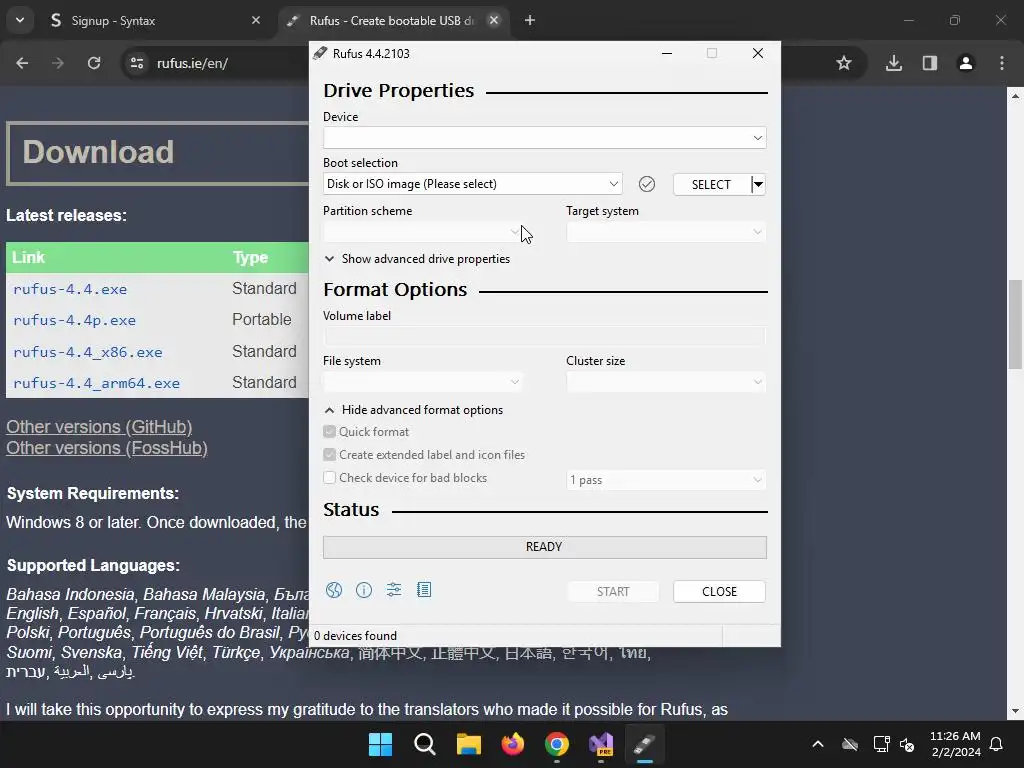The image size is (1024, 768).
Task: Open Other versions (GitHub) link
Action: [x=99, y=427]
